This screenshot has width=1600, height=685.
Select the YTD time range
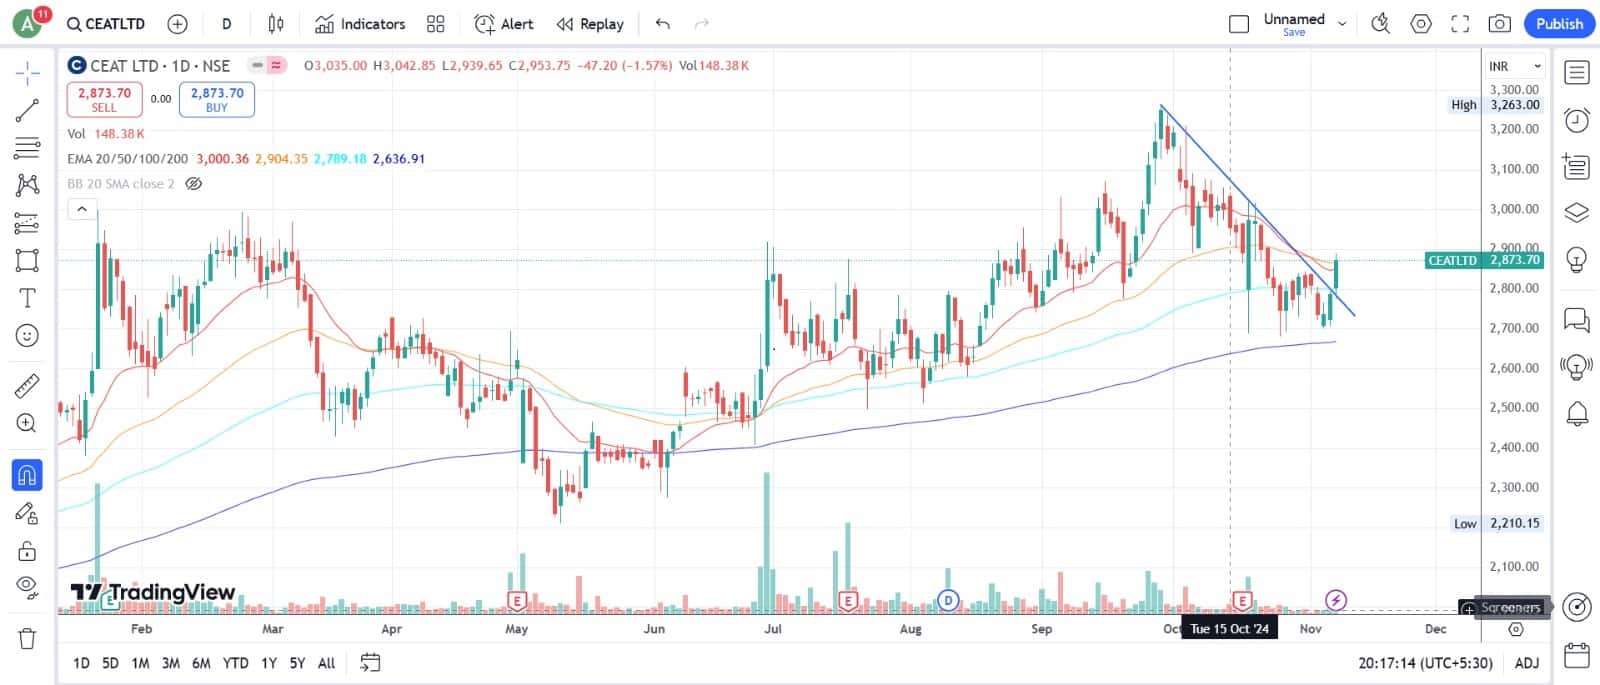click(235, 663)
